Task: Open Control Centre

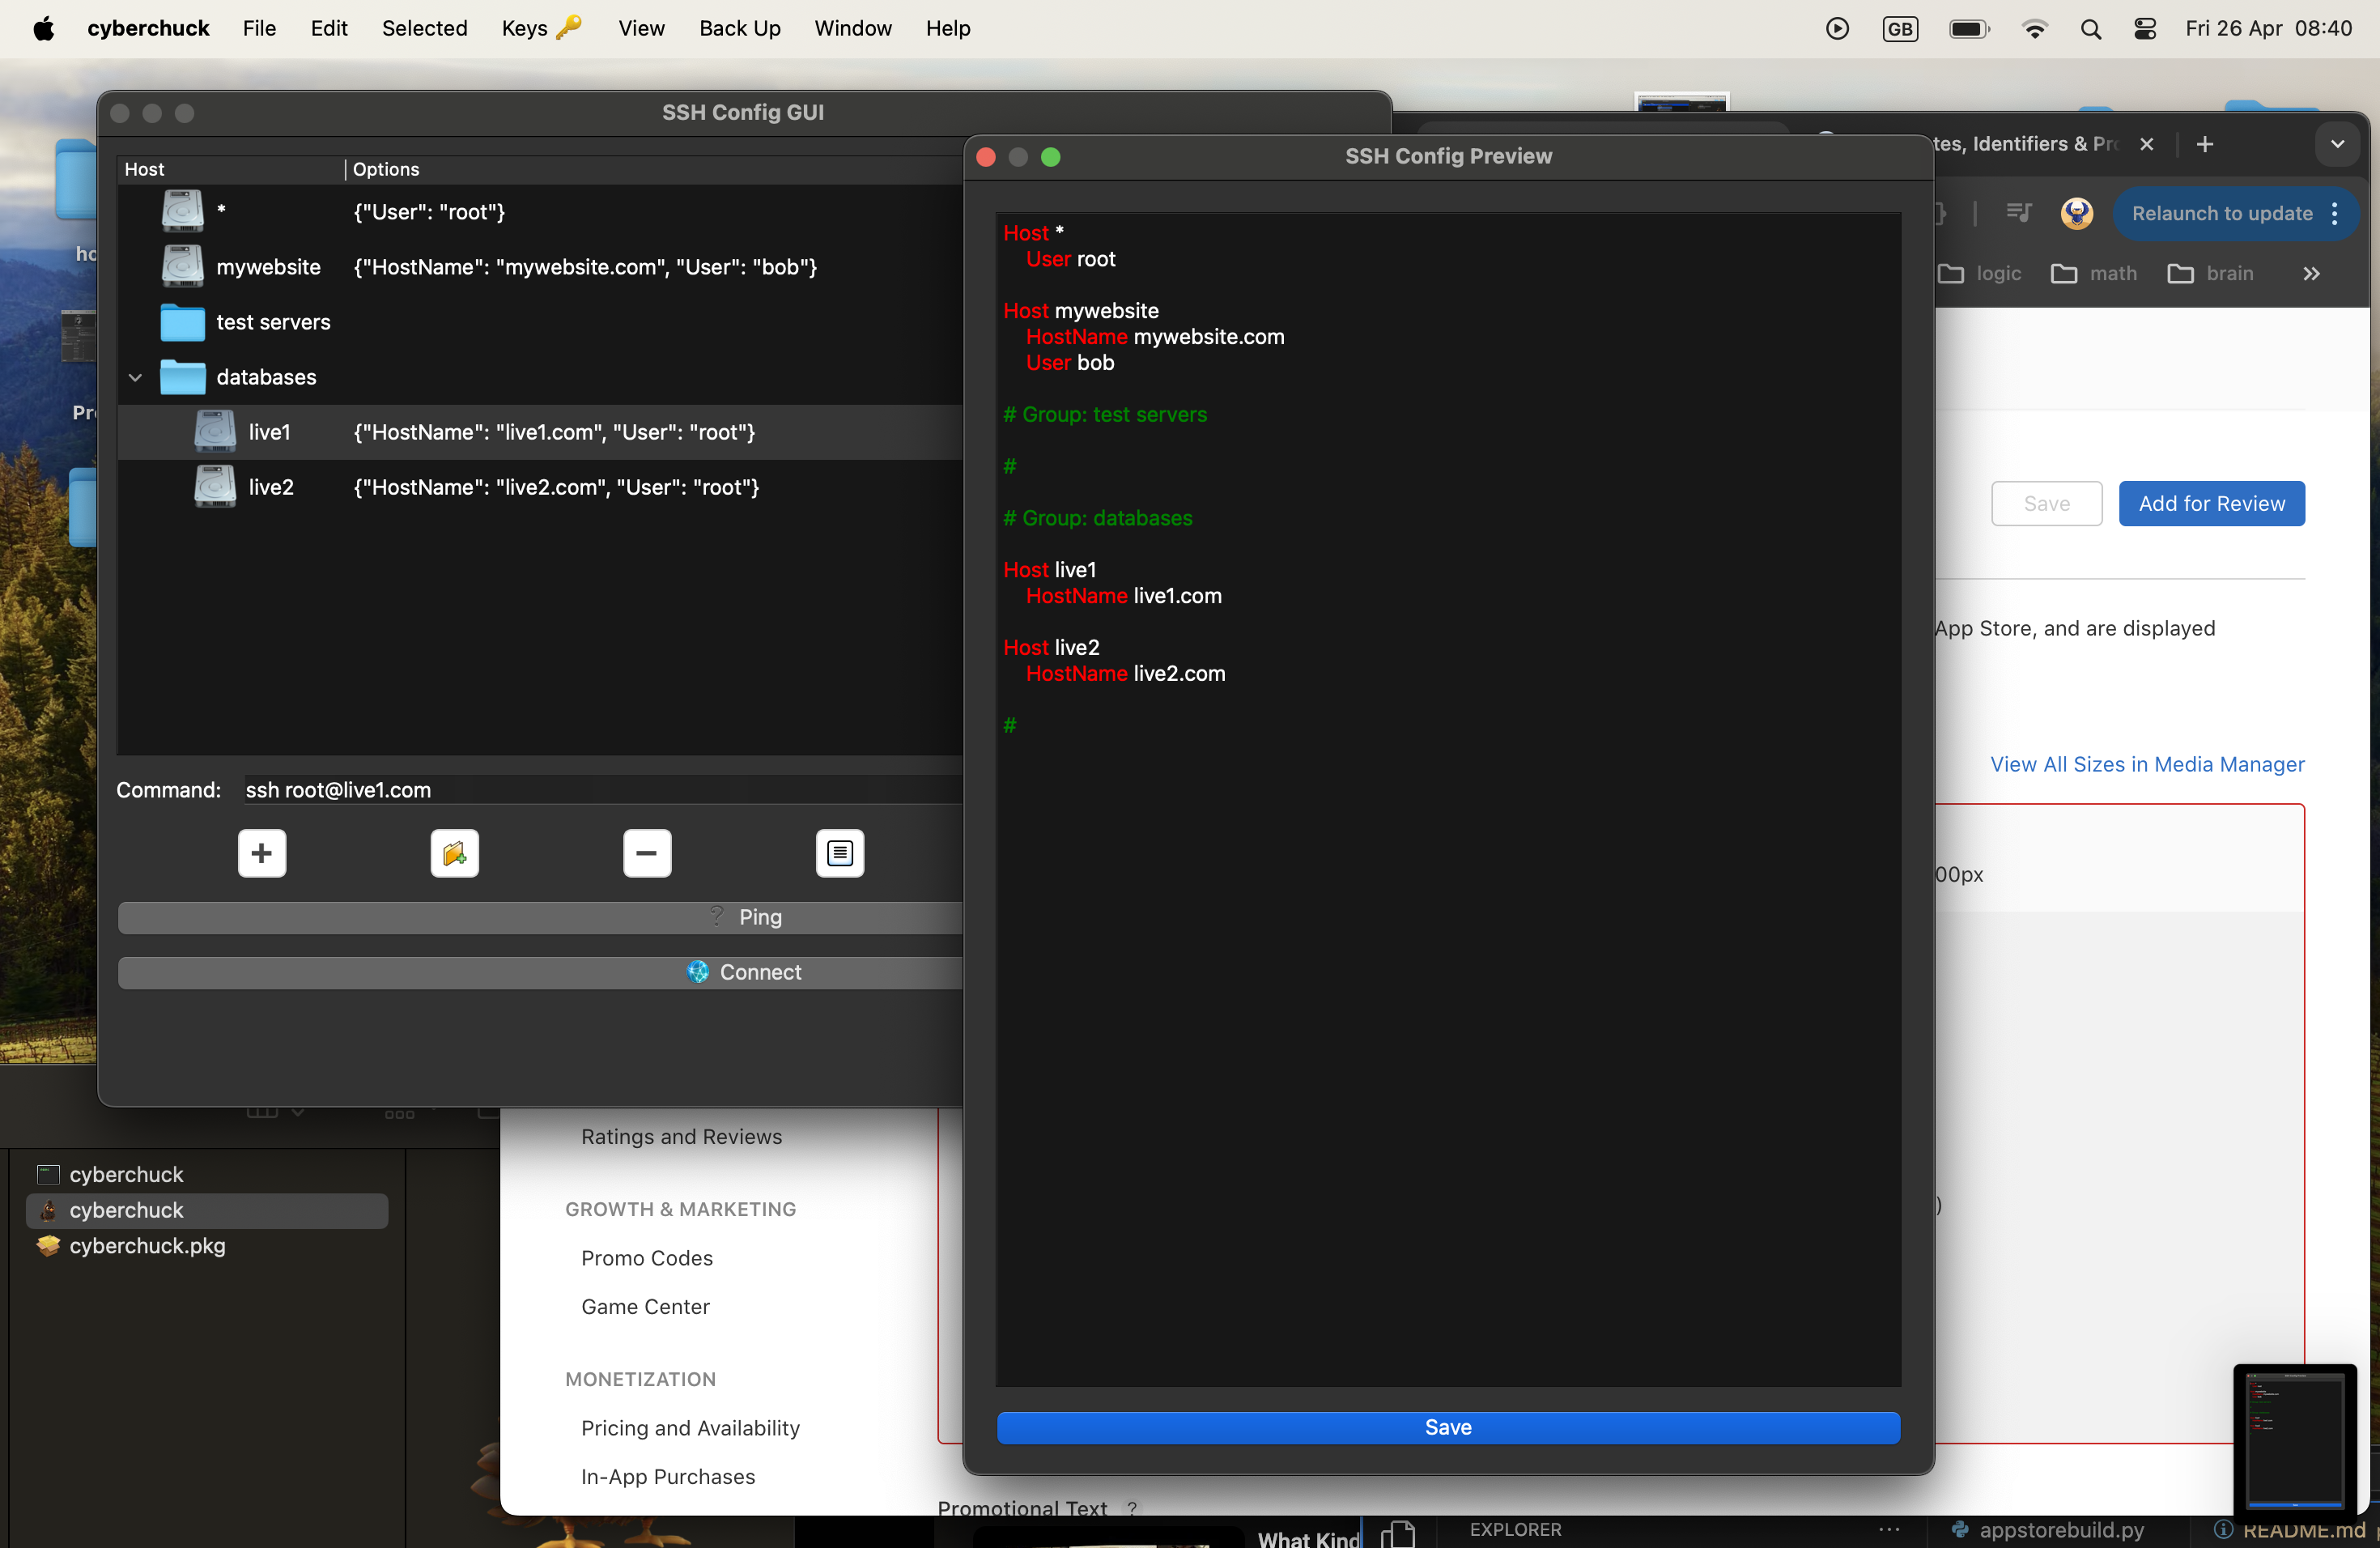Action: coord(2145,28)
